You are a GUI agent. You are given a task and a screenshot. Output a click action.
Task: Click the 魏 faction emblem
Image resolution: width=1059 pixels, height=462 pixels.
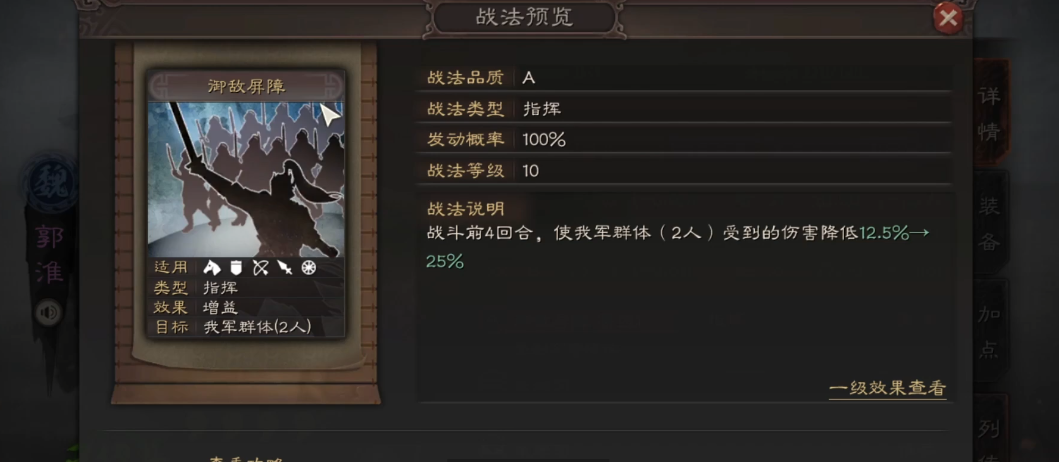(x=49, y=182)
